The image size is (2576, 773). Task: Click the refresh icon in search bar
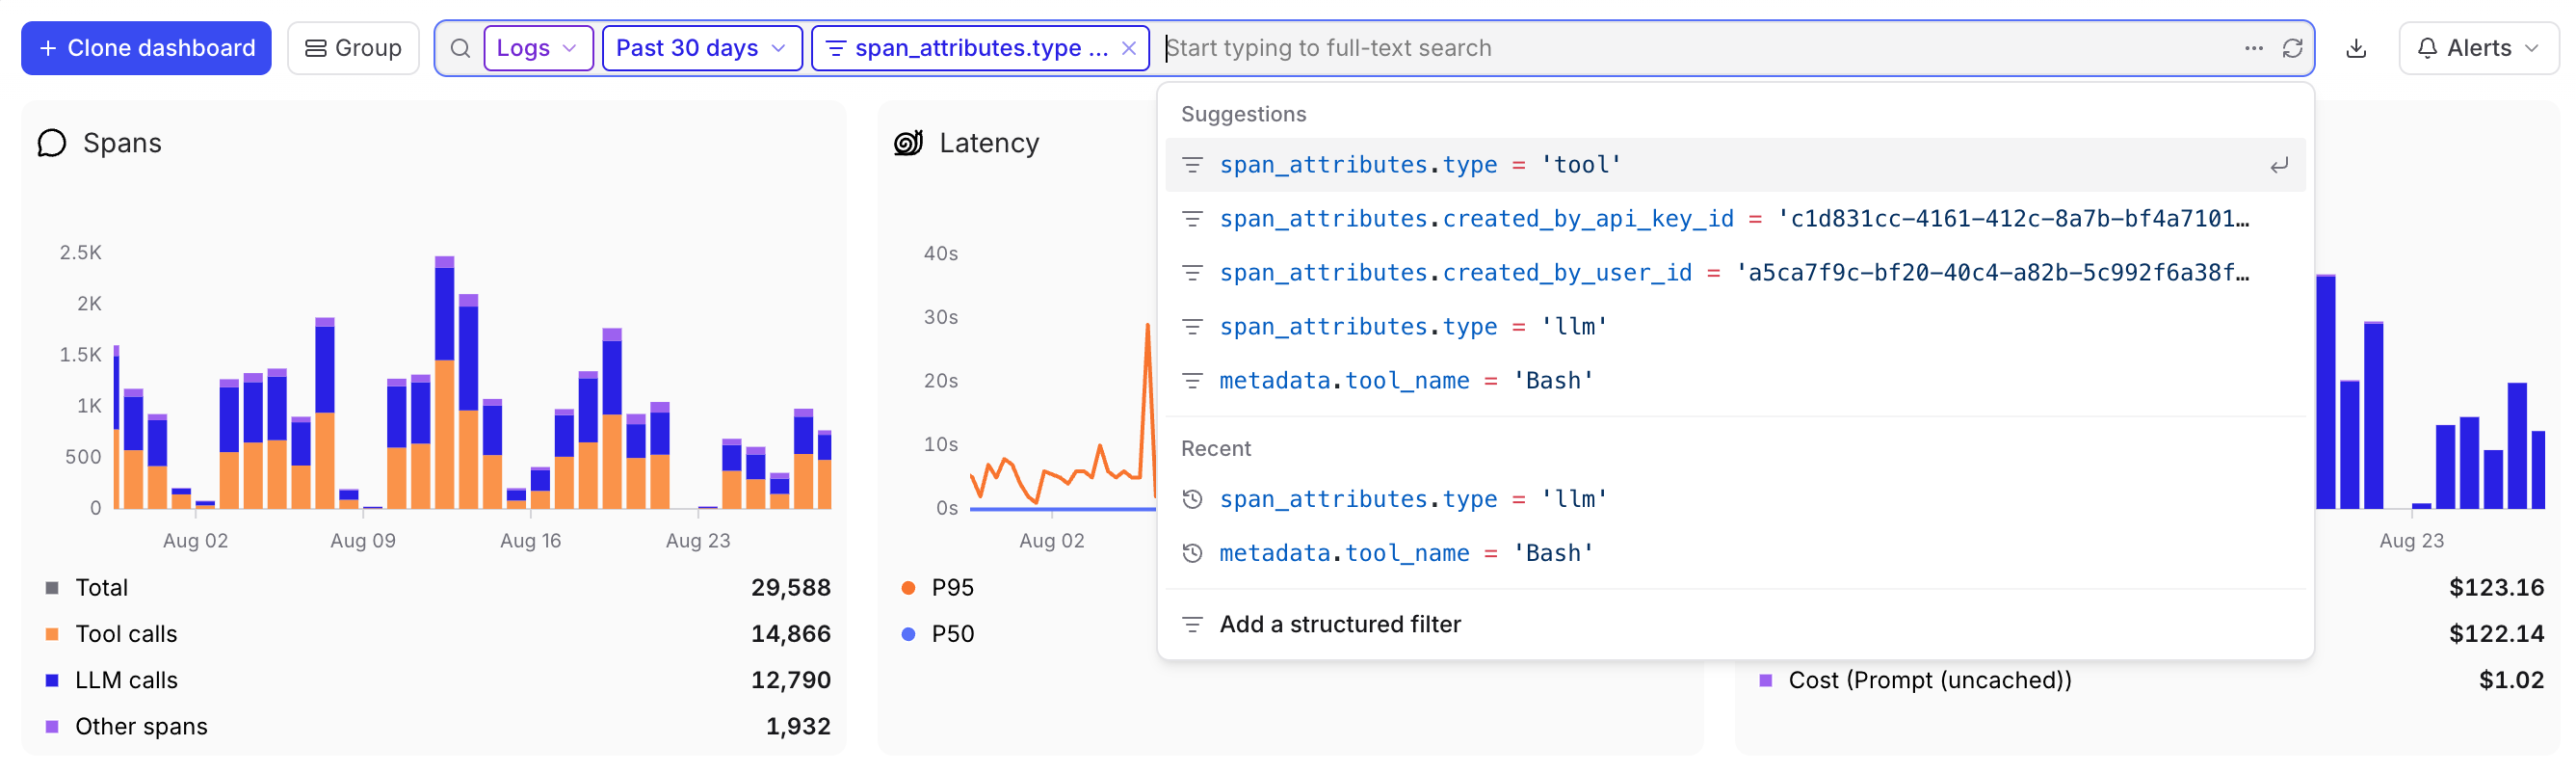[x=2293, y=48]
